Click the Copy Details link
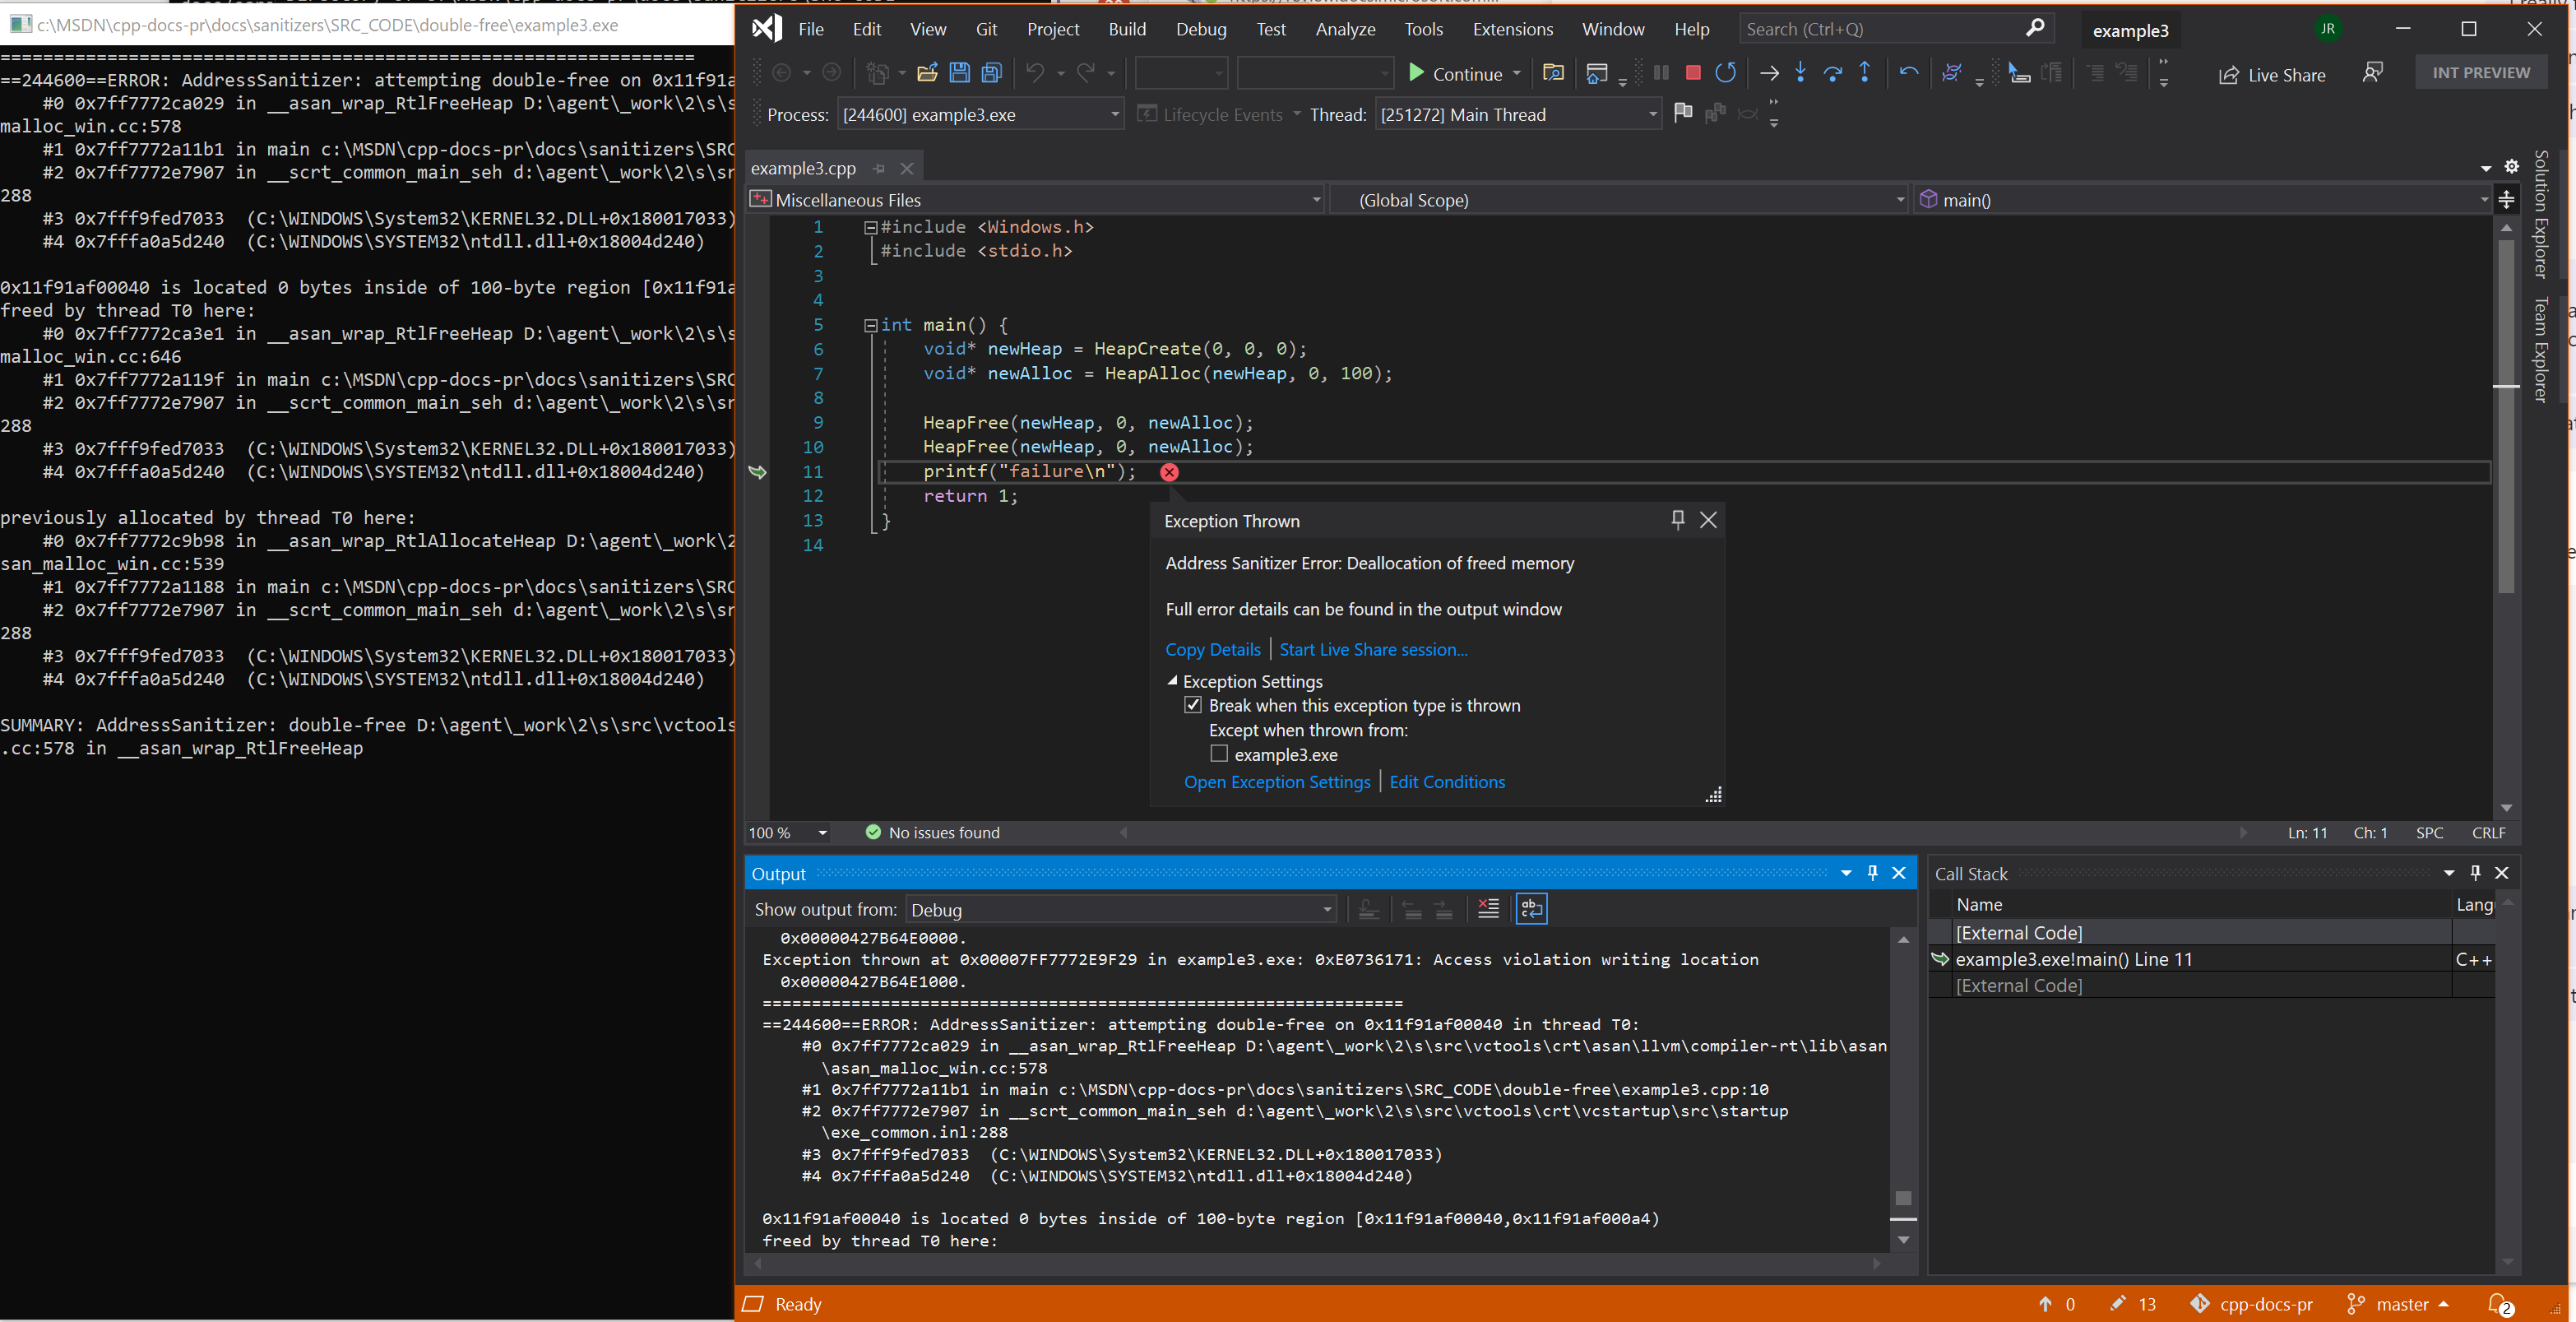 (1212, 649)
